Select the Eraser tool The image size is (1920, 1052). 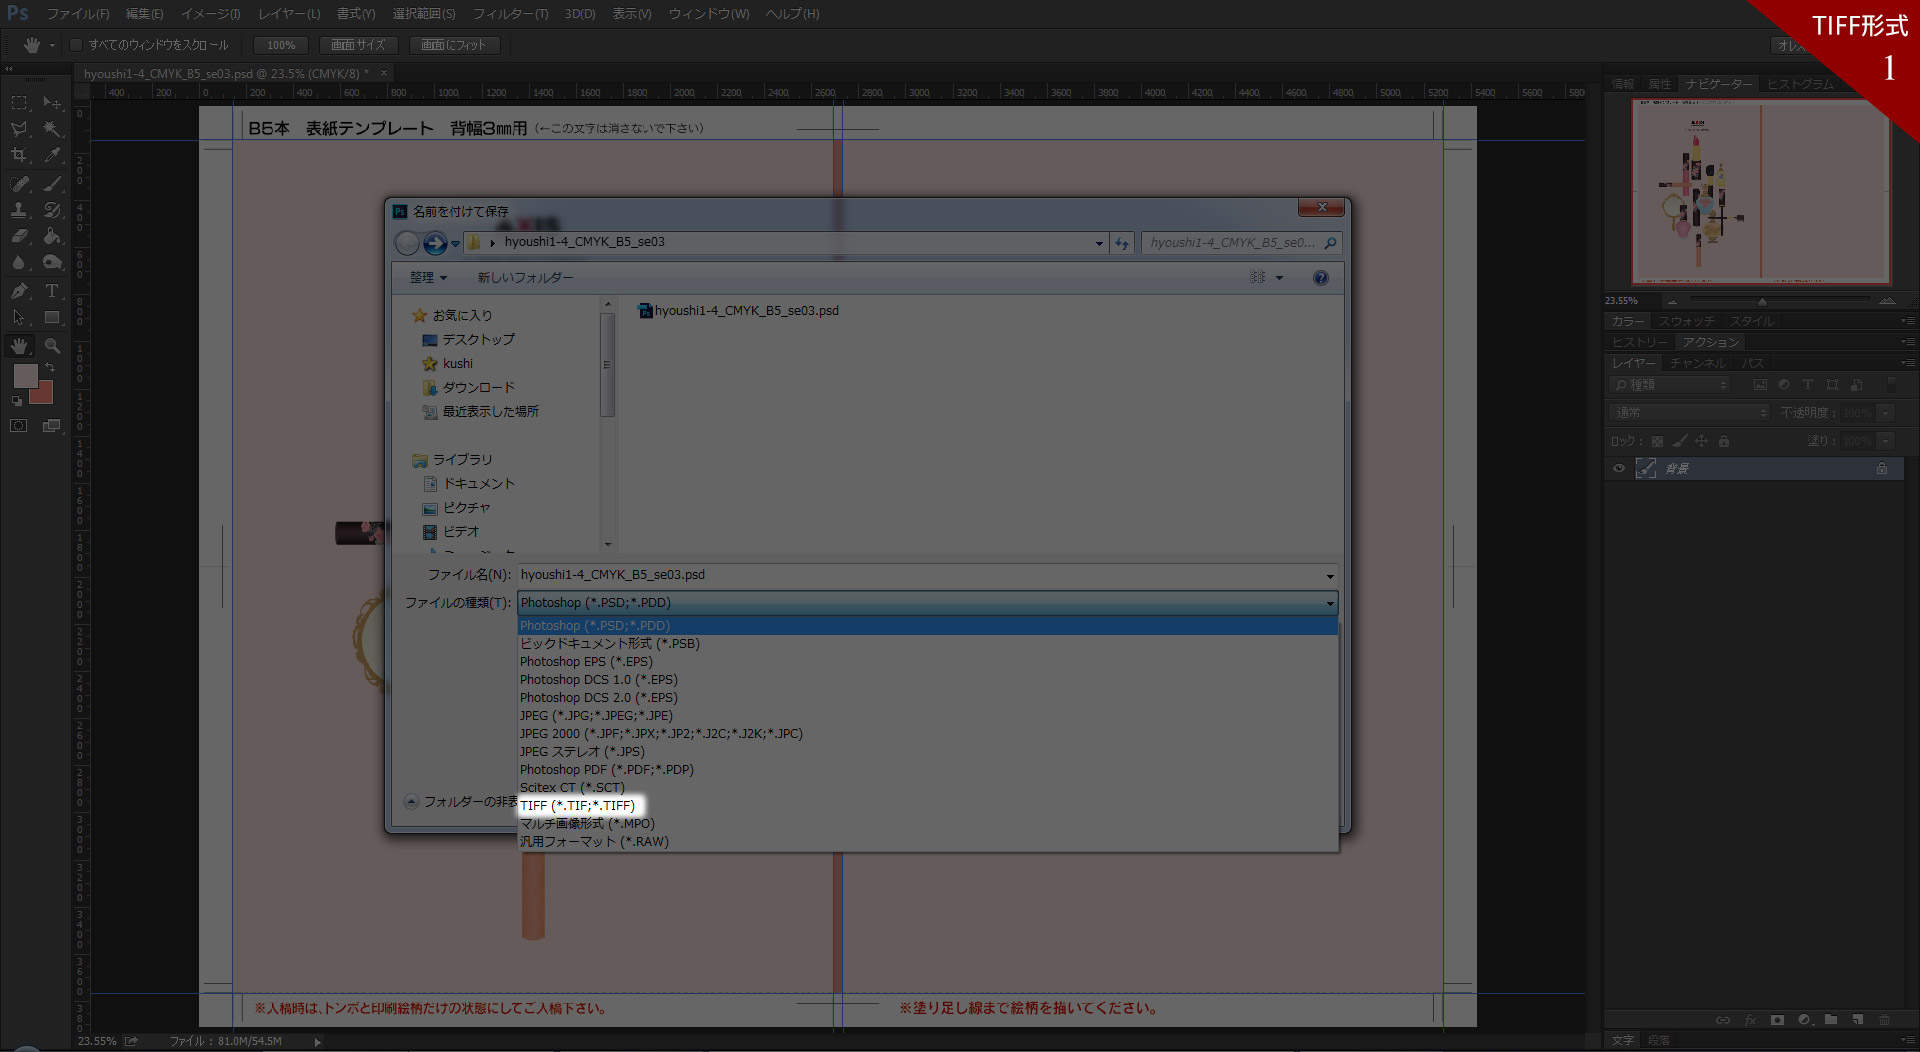[x=19, y=236]
